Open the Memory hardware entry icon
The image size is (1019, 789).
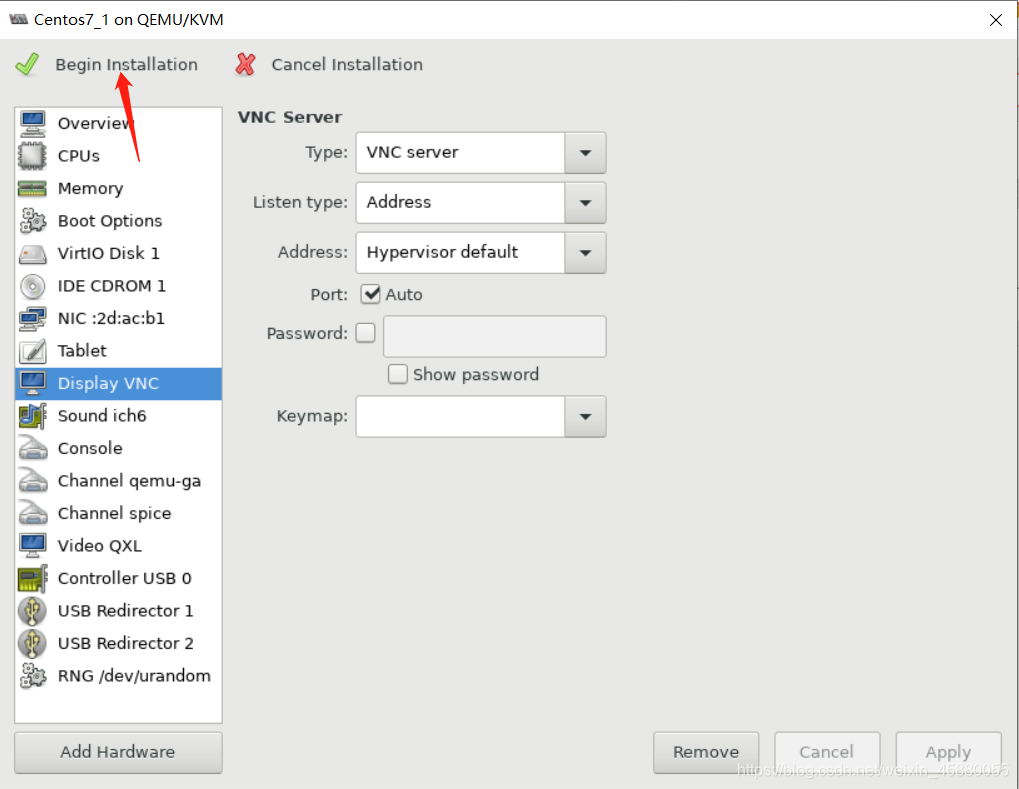pos(32,188)
